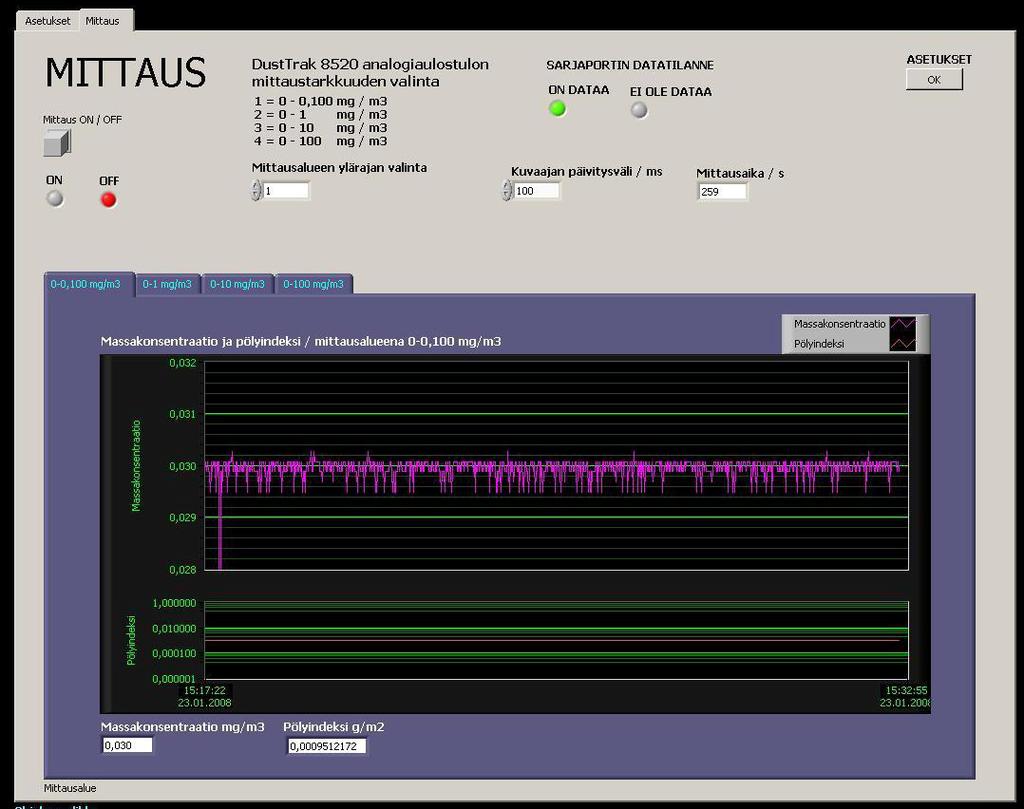Click the SARJAPORTIN DATATILANNE heading
1024x809 pixels.
click(630, 65)
